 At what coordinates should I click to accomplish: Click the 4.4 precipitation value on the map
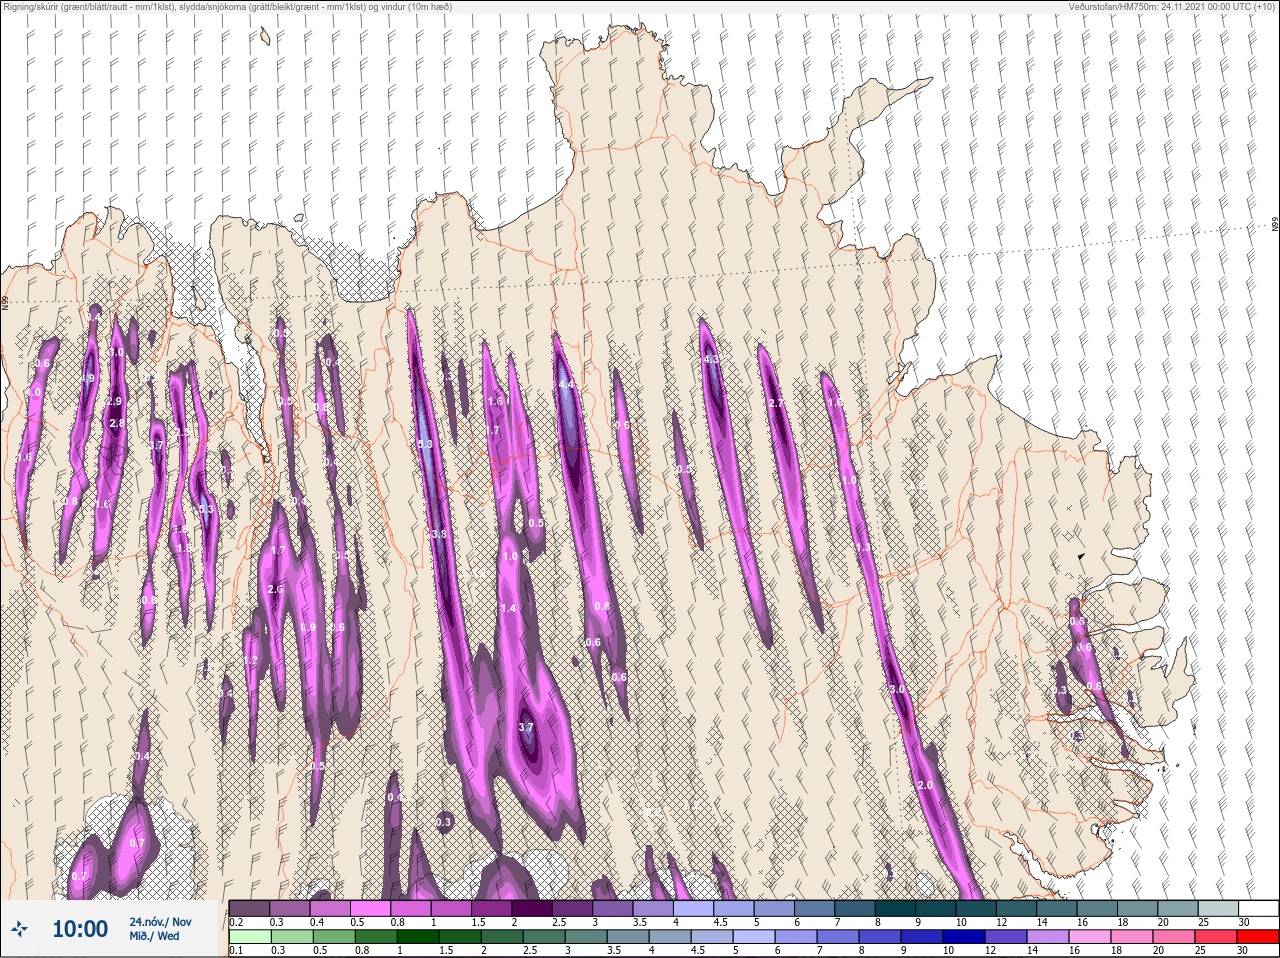click(x=566, y=384)
